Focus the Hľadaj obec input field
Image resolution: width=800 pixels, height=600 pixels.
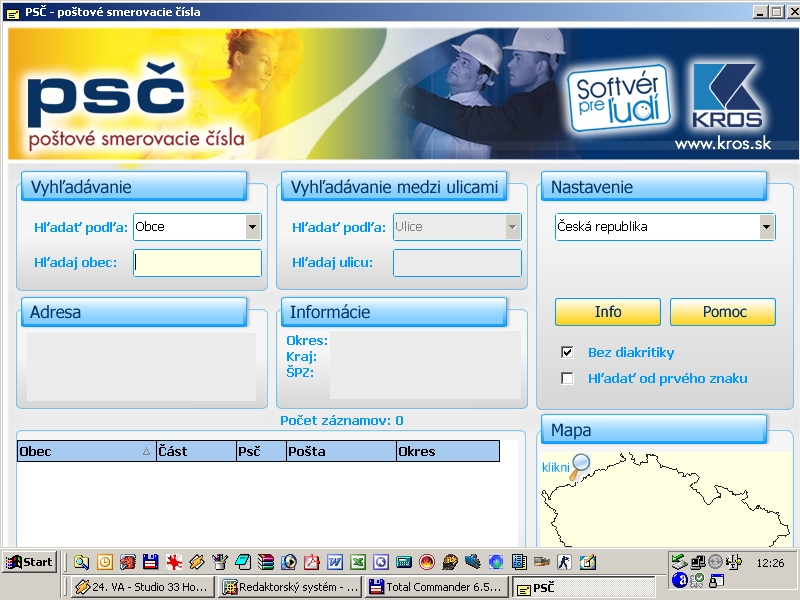(x=197, y=263)
